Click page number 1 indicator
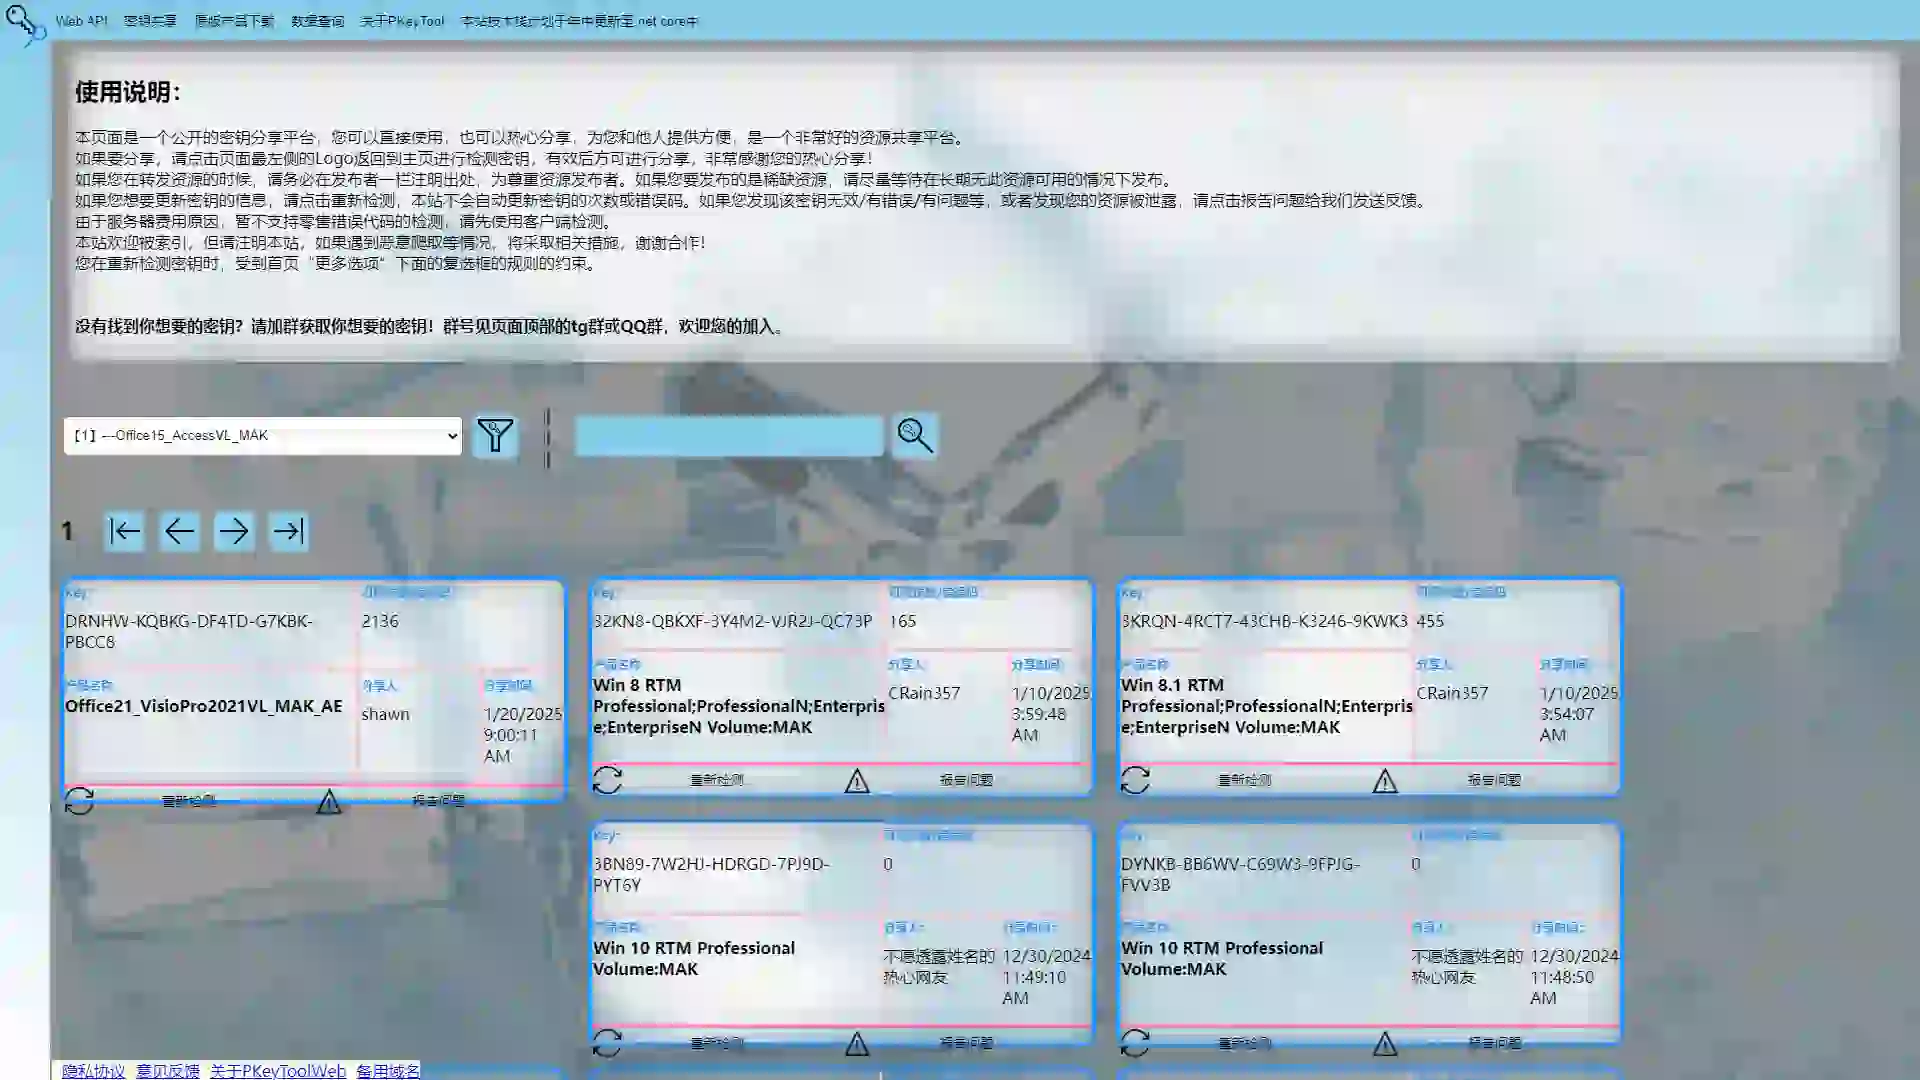The height and width of the screenshot is (1080, 1920). point(67,531)
